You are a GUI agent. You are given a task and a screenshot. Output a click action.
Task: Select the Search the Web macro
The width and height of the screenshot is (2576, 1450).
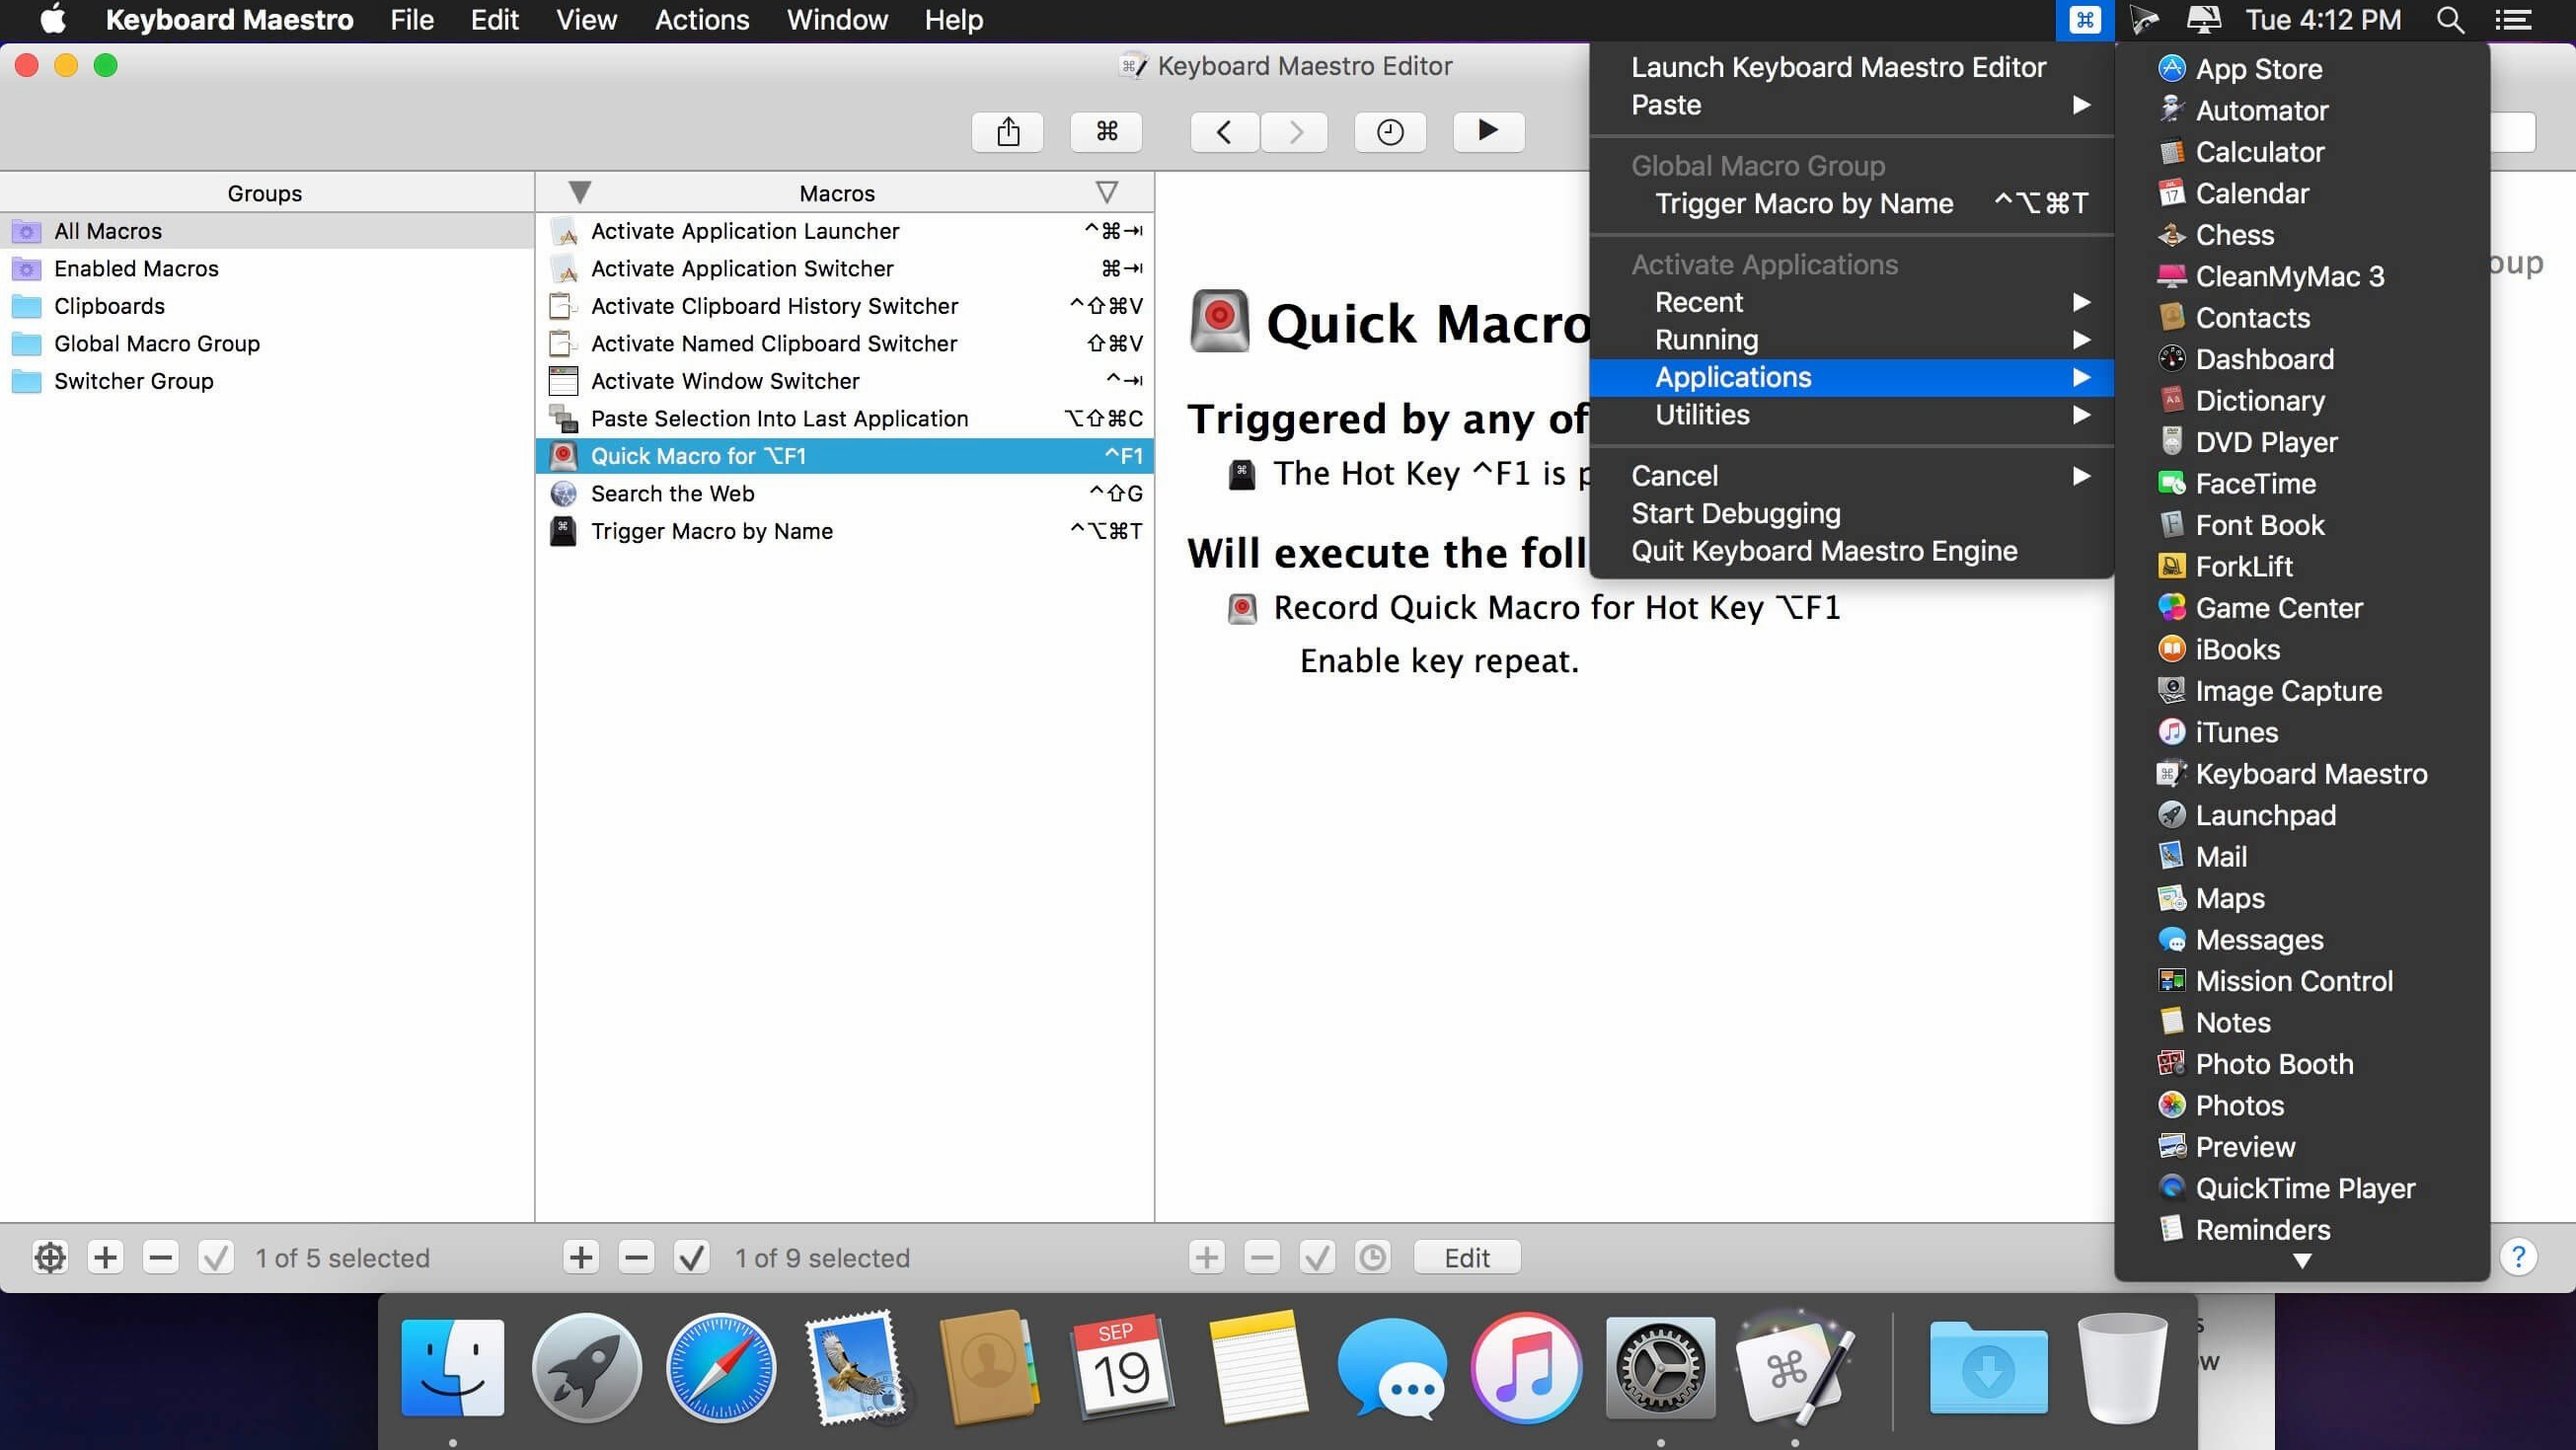(x=845, y=494)
